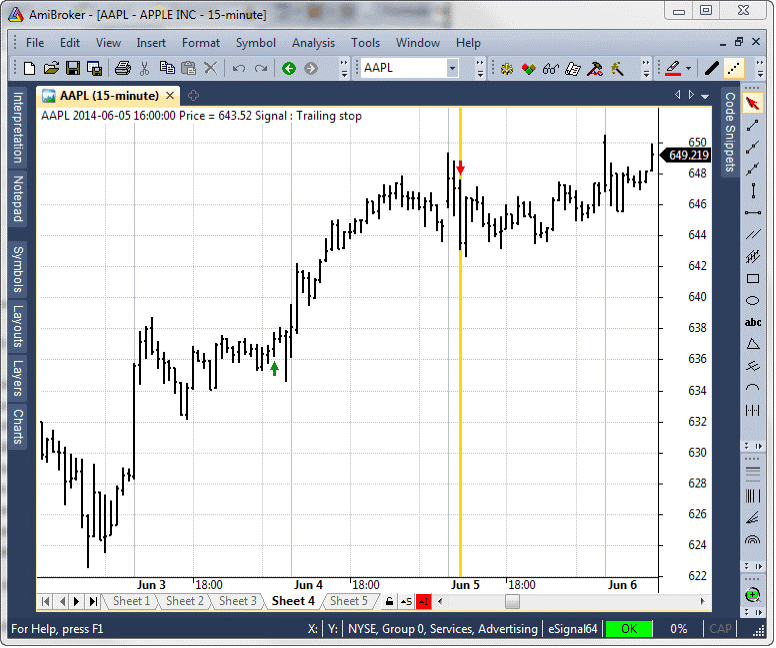Toggle the dotted line style
776x648 pixels.
point(733,68)
